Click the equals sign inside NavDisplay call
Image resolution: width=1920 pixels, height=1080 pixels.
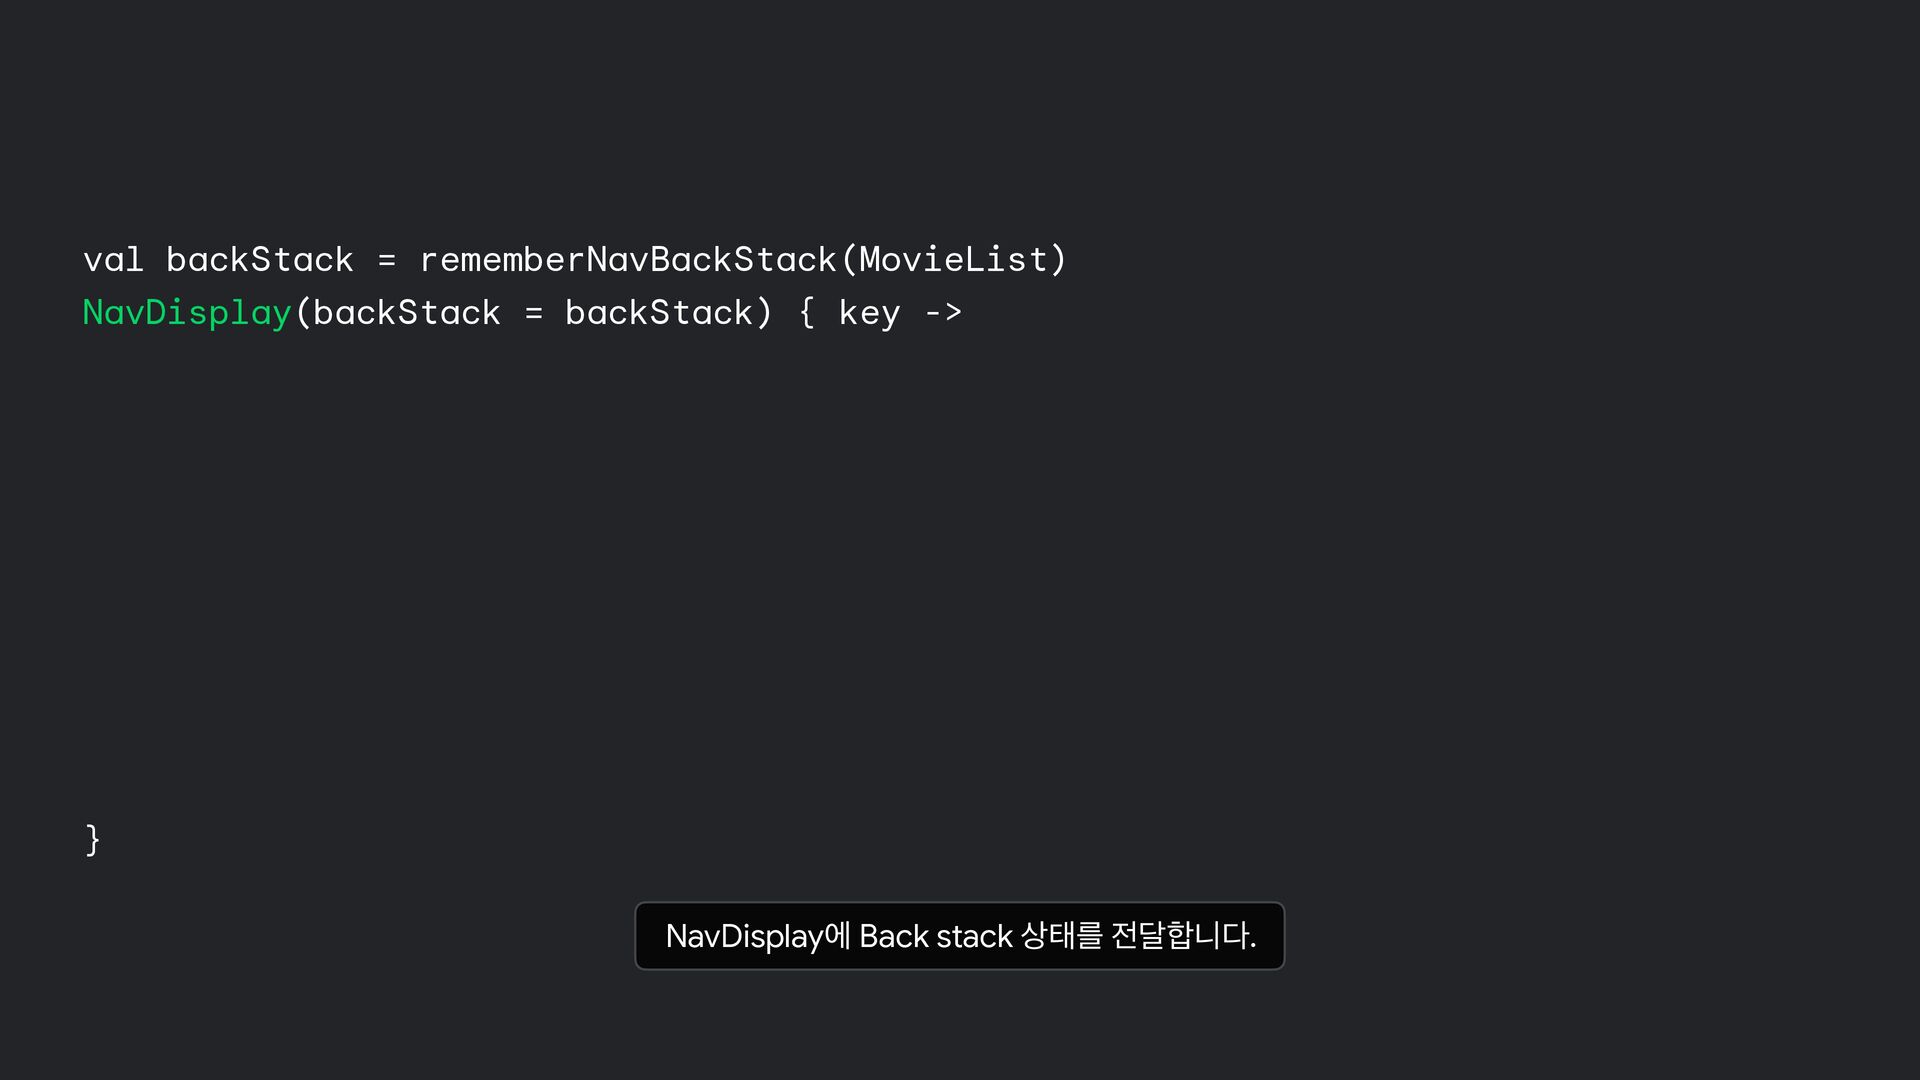534,314
